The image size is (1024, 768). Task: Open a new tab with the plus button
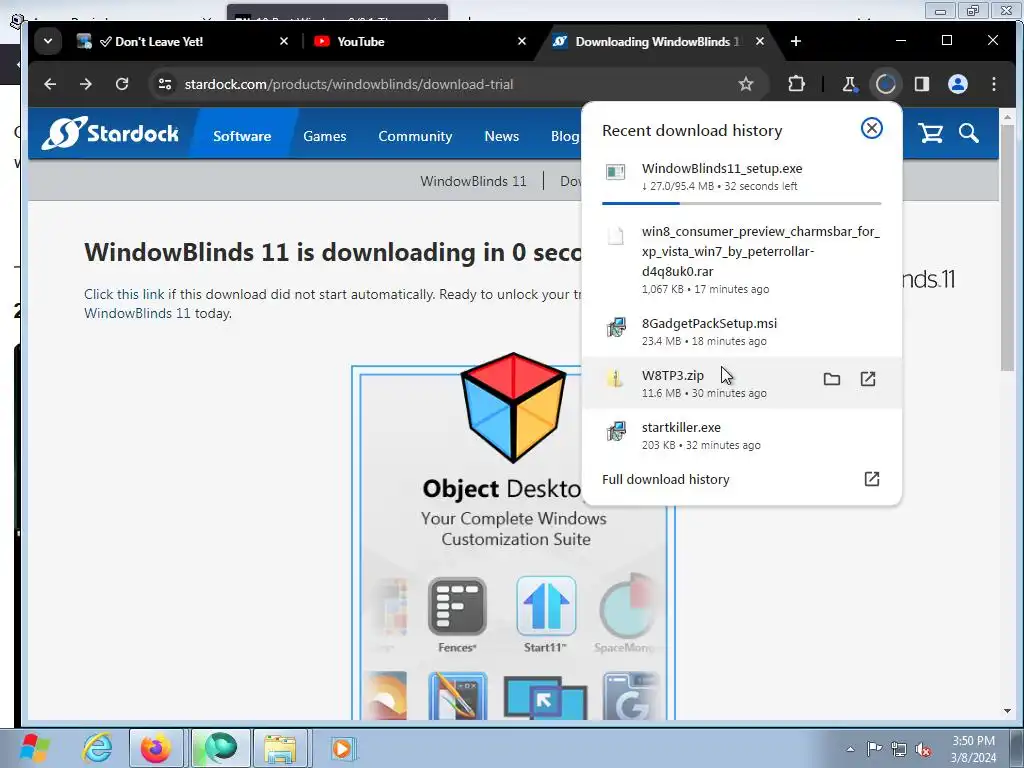click(795, 41)
